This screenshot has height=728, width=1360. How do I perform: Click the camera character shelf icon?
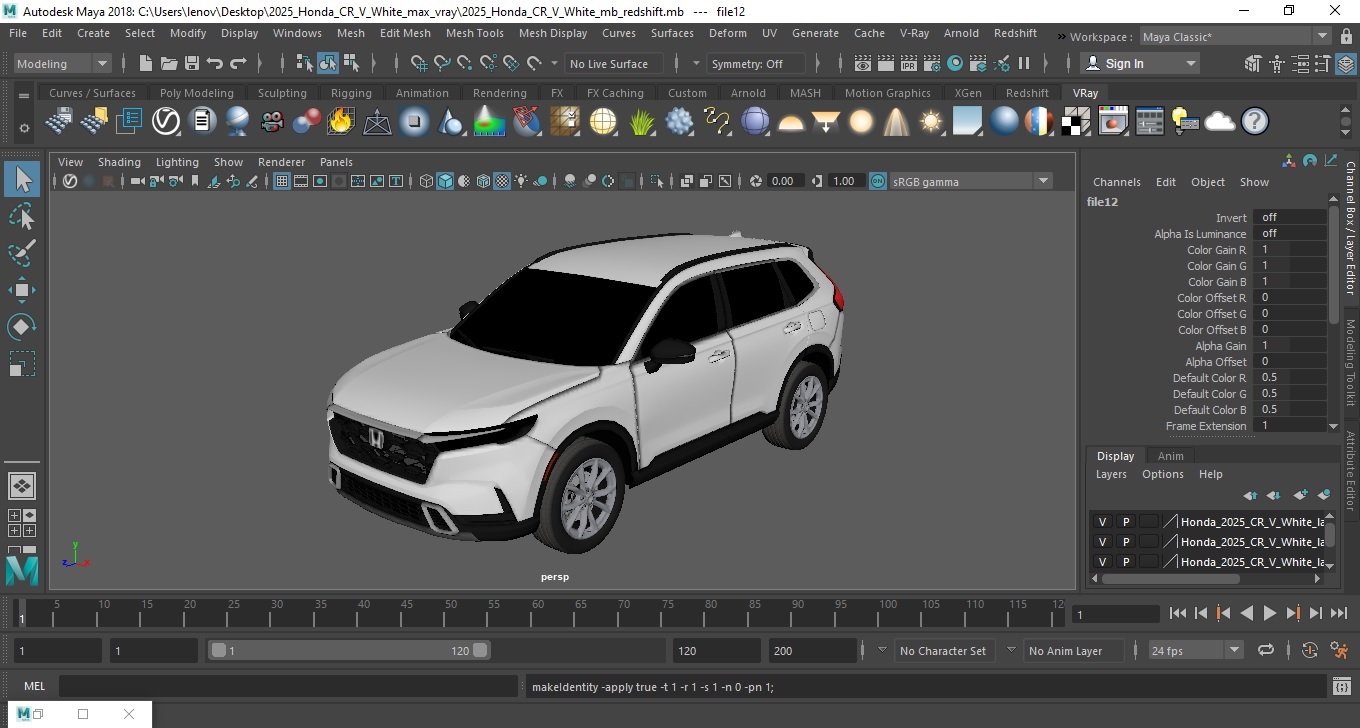[x=271, y=122]
